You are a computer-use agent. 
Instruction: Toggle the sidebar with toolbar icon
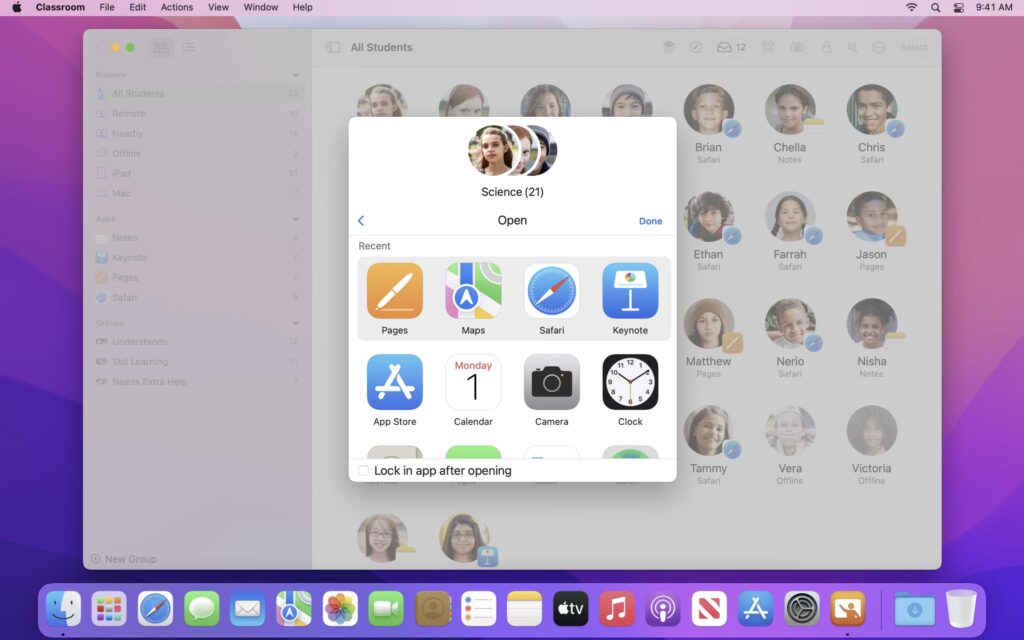coord(332,47)
